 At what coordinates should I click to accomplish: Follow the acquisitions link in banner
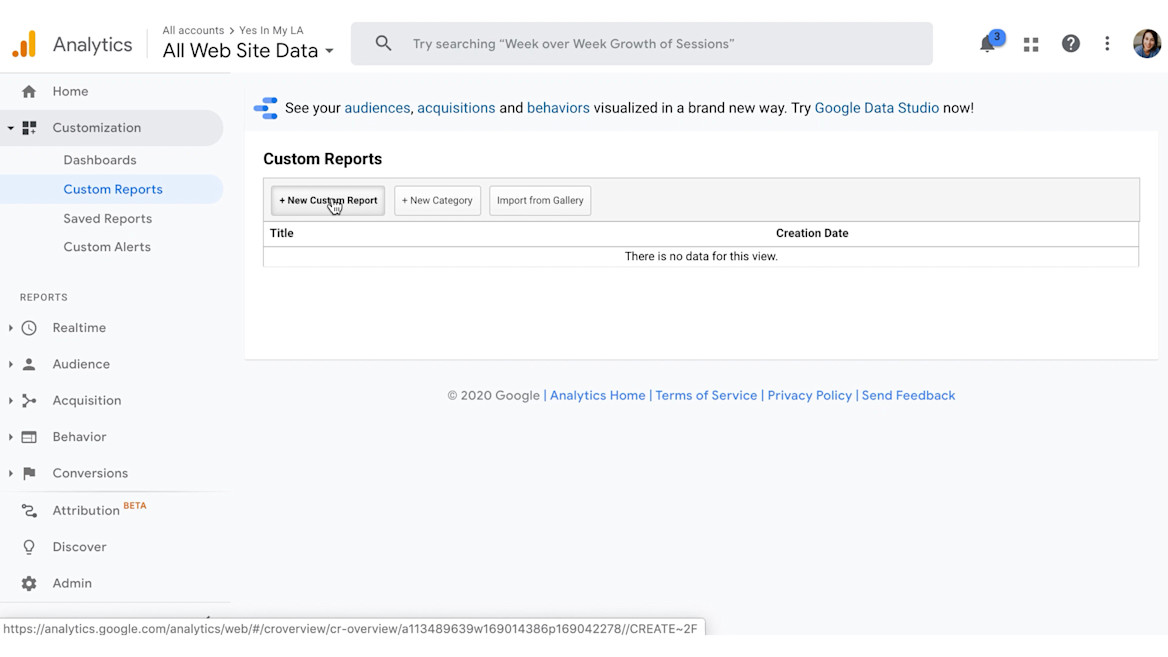(x=456, y=108)
